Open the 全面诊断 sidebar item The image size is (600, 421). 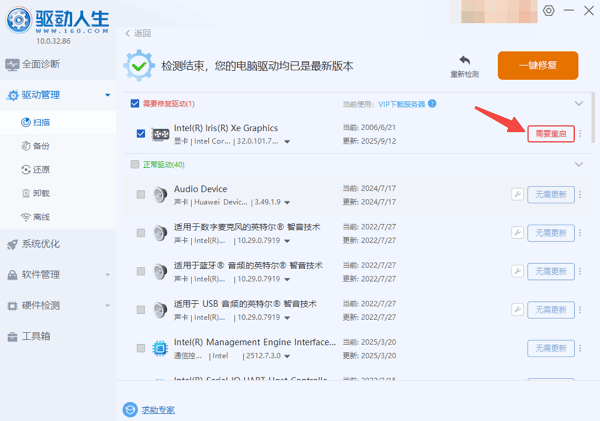[x=40, y=64]
